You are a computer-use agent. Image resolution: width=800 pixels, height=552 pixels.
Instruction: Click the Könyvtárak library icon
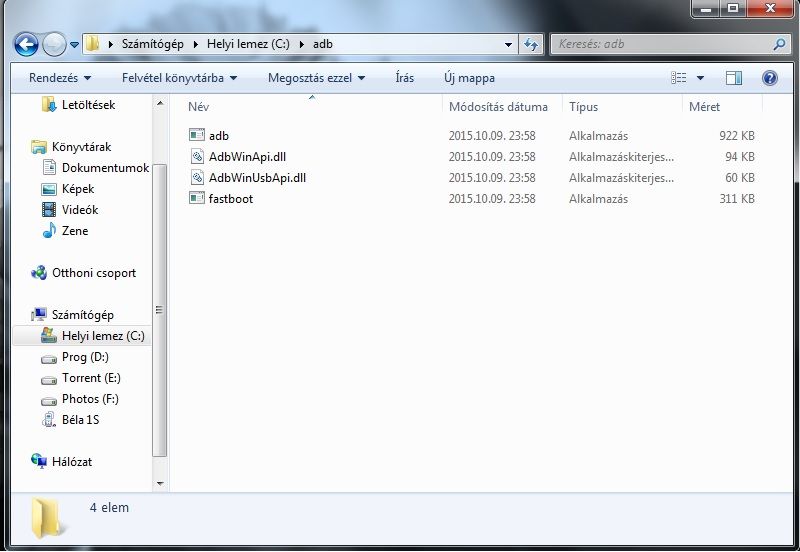coord(39,147)
